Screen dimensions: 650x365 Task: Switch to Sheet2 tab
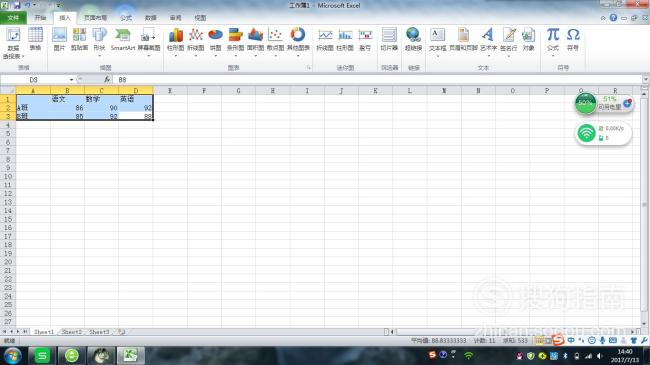(x=72, y=332)
